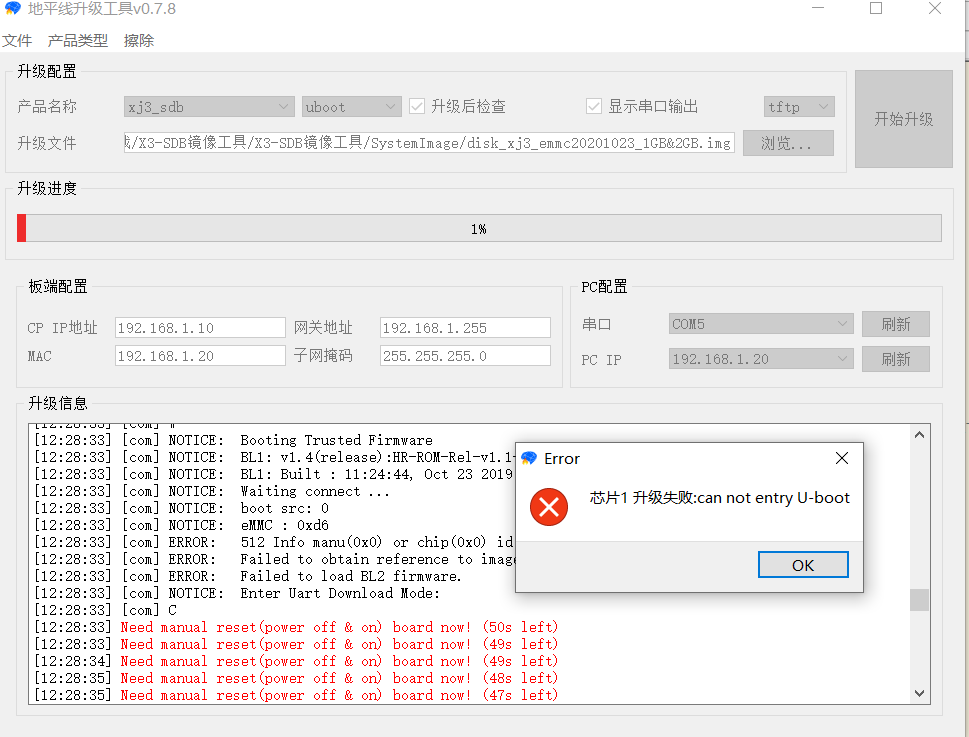Image resolution: width=969 pixels, height=737 pixels.
Task: Toggle the 显示串口输出 checkbox
Action: click(x=594, y=107)
